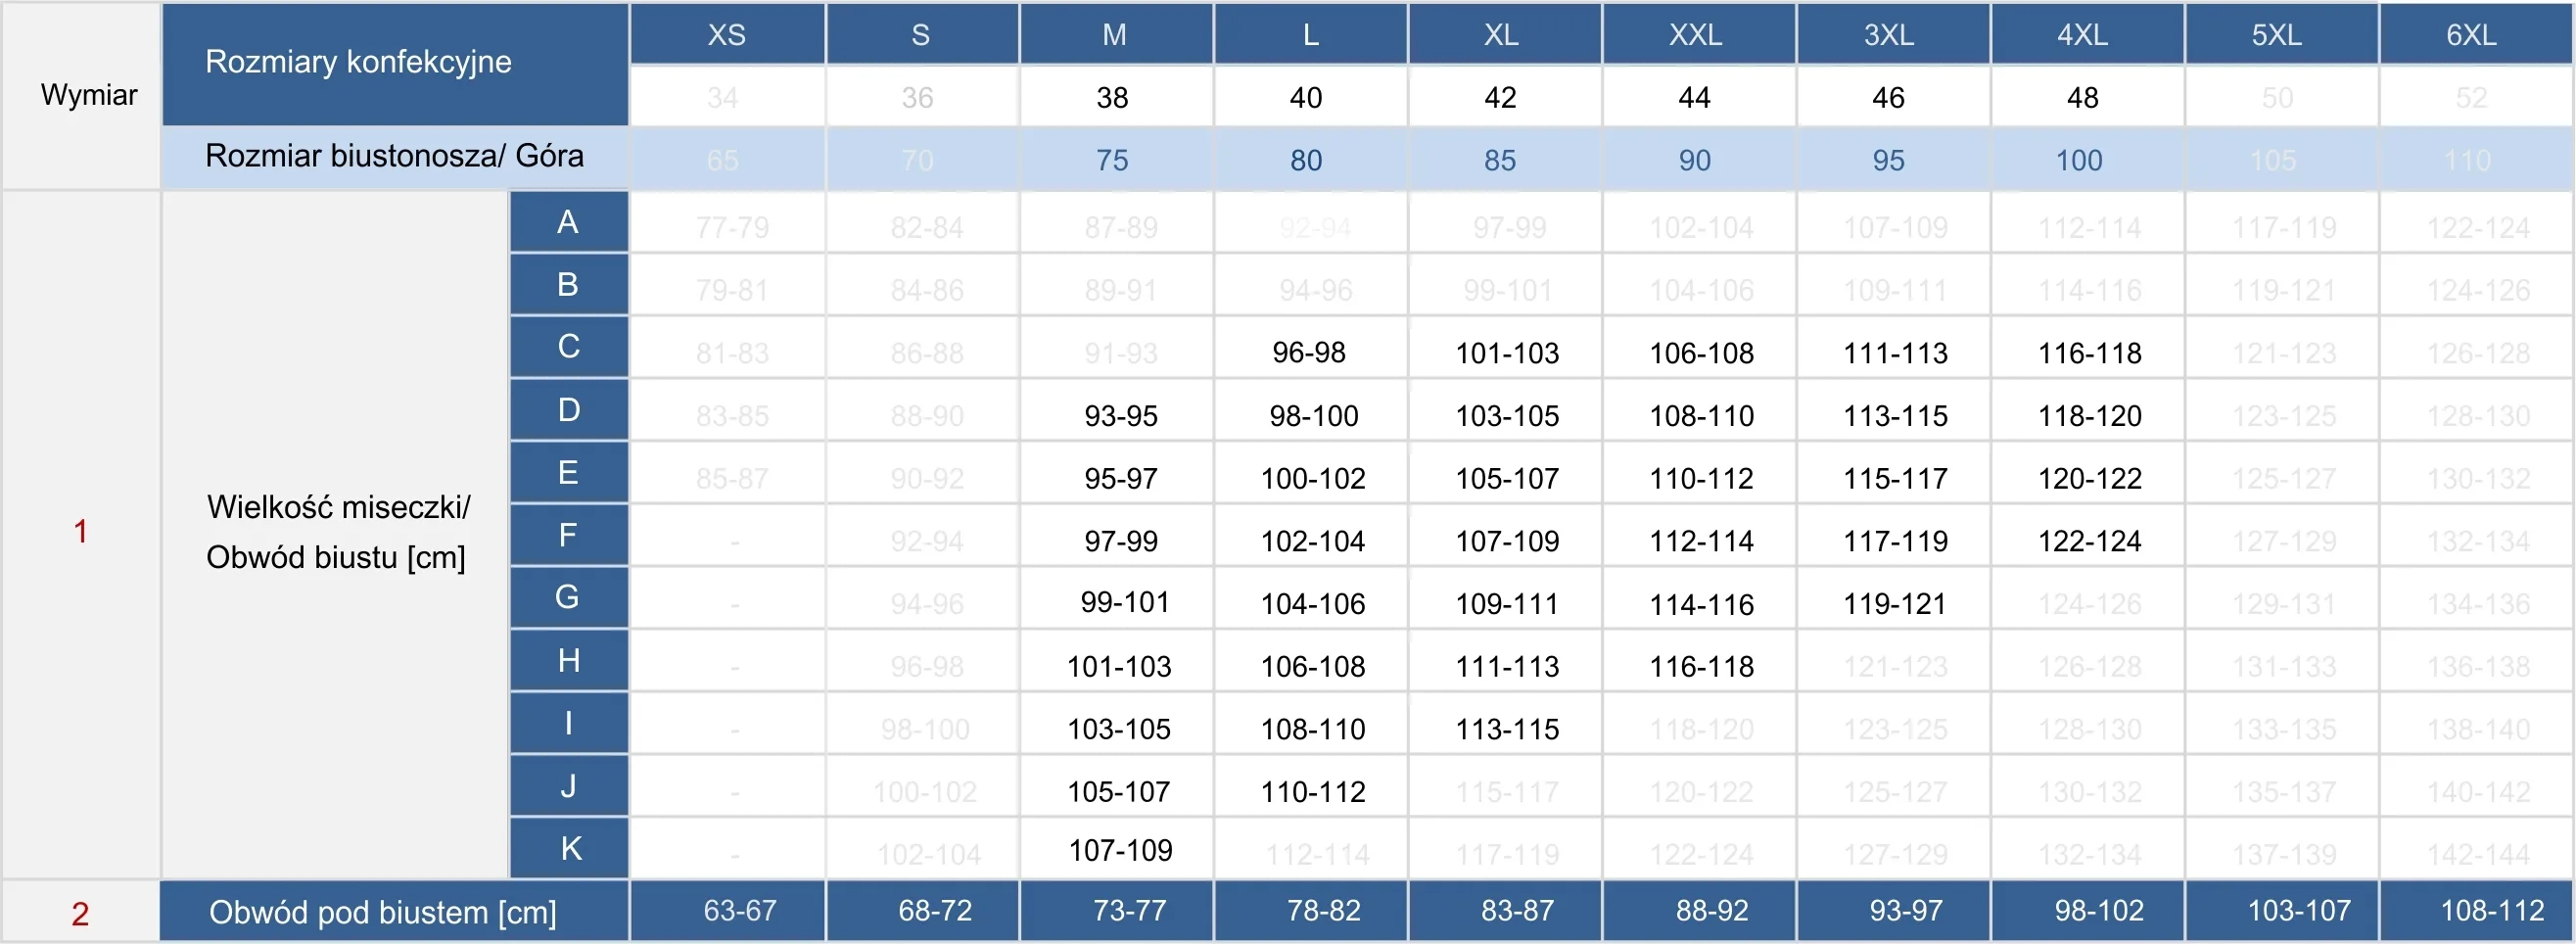The height and width of the screenshot is (944, 2576).
Task: Click the red measurement number 2
Action: 80,913
